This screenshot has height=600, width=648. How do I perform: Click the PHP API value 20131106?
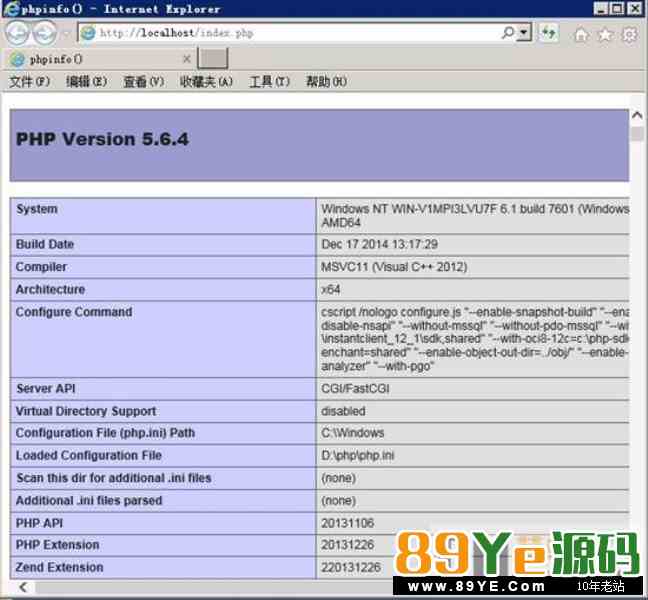348,523
